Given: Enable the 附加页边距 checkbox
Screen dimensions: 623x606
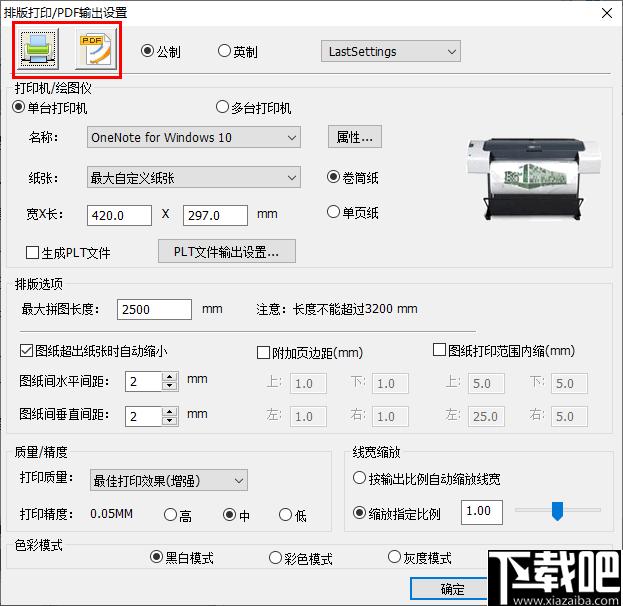Looking at the screenshot, I should [264, 352].
